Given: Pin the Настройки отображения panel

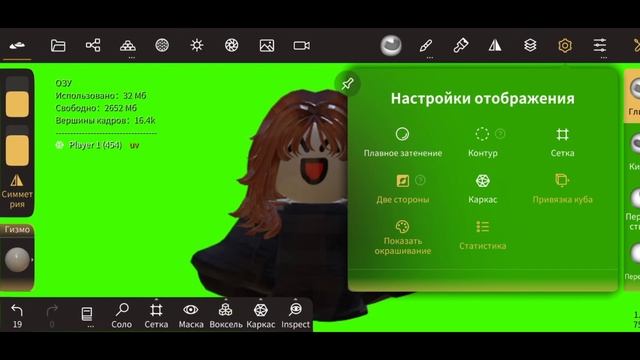Looking at the screenshot, I should coord(347,84).
